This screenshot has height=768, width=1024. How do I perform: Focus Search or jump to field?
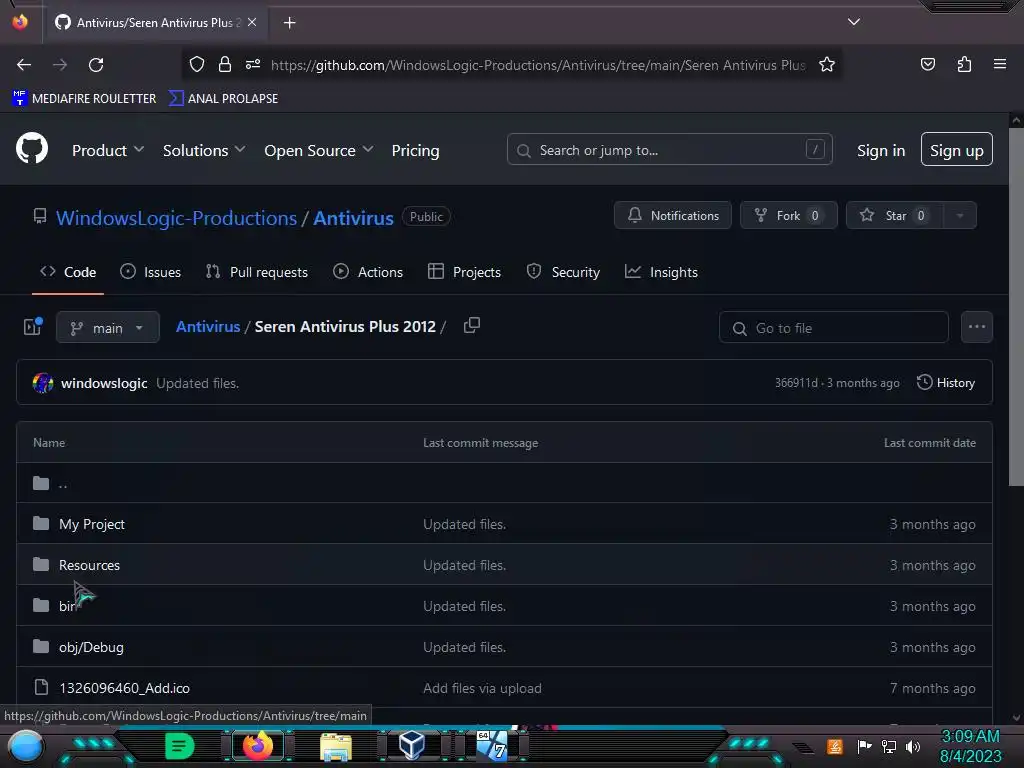669,150
